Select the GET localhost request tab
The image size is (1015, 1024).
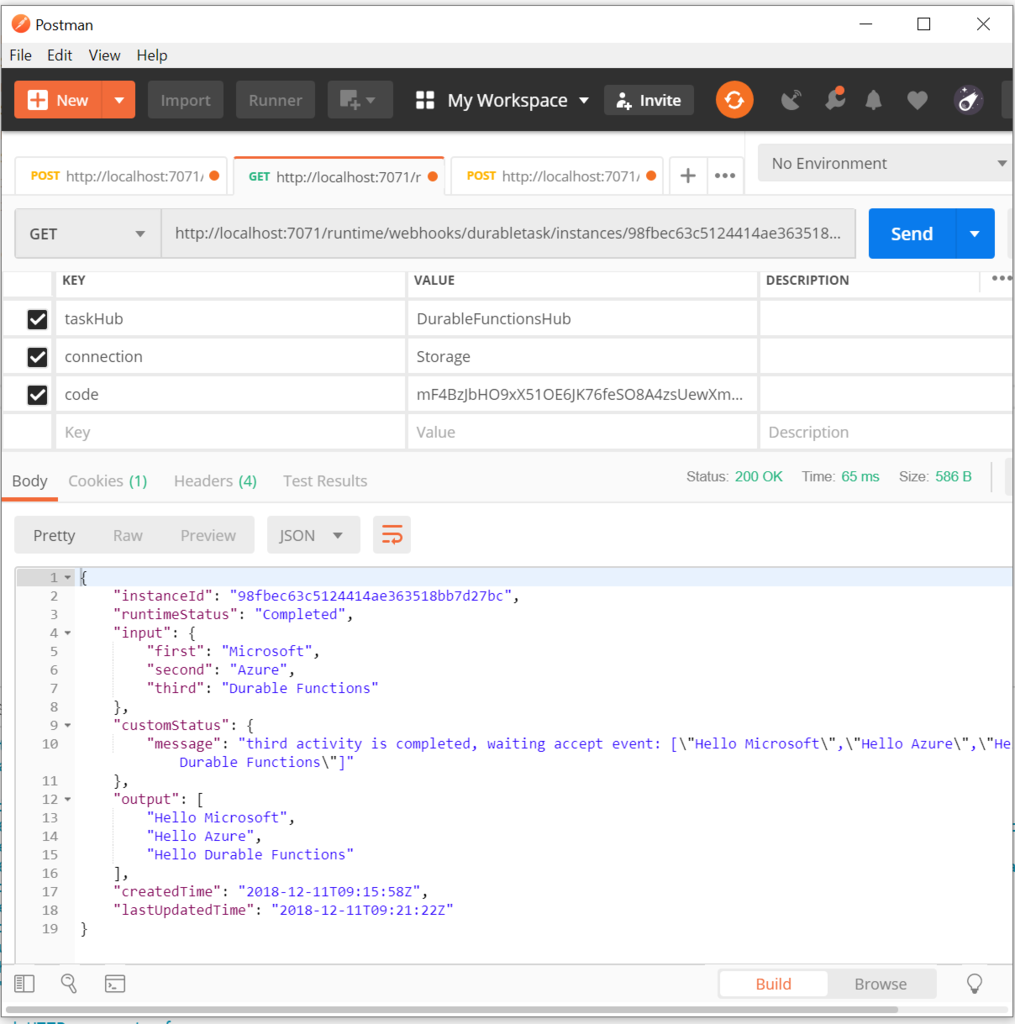(339, 176)
